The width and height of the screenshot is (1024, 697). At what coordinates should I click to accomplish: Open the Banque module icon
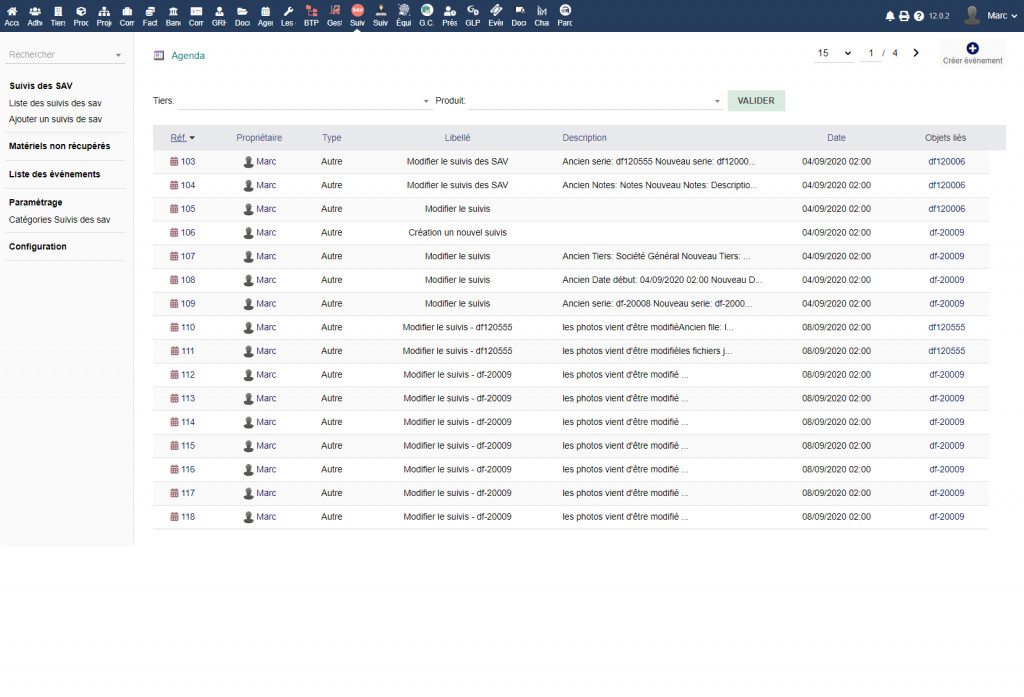[x=173, y=15]
